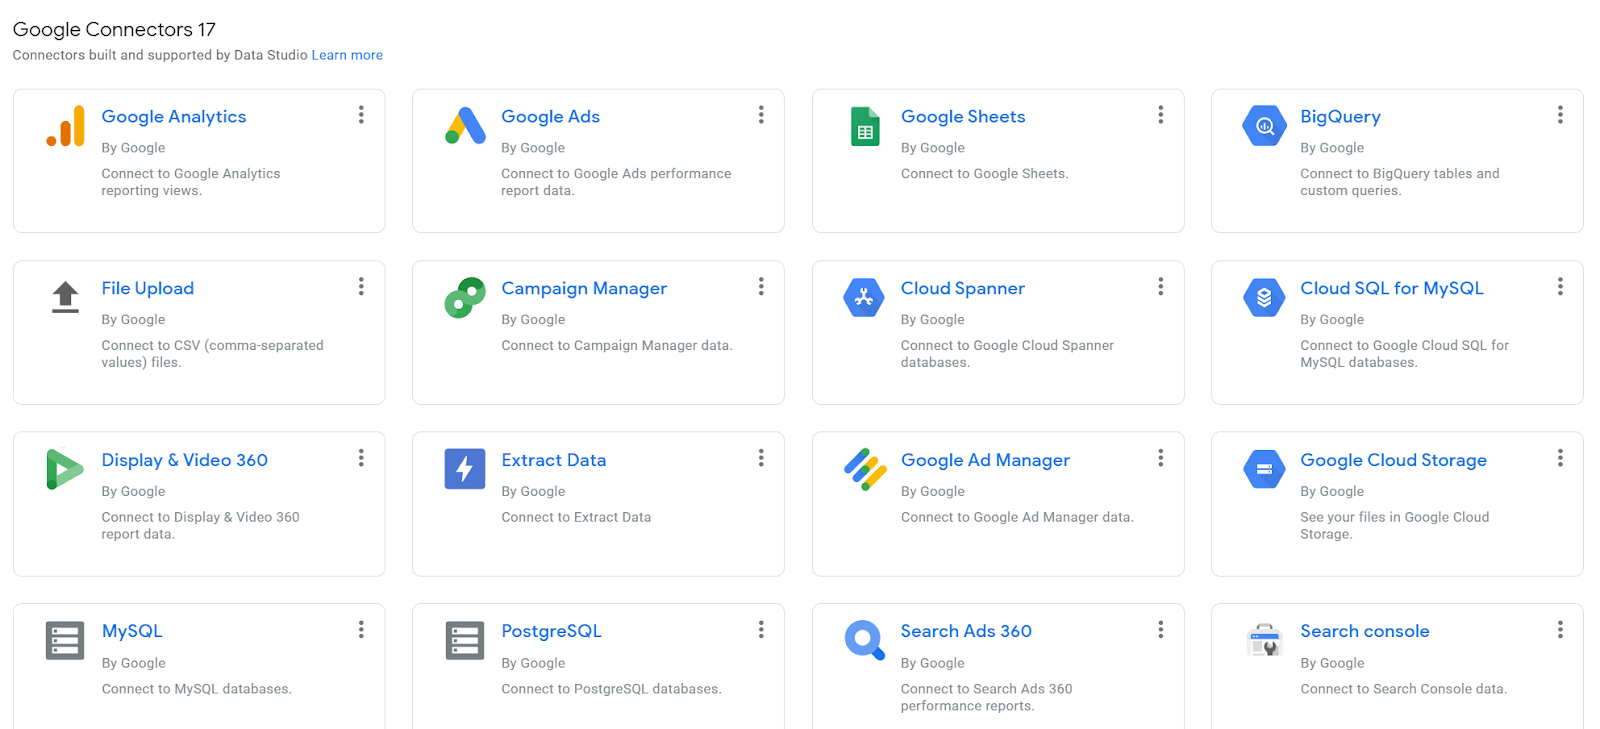Open BigQuery card three-dot menu
The width and height of the screenshot is (1600, 729).
click(x=1560, y=115)
